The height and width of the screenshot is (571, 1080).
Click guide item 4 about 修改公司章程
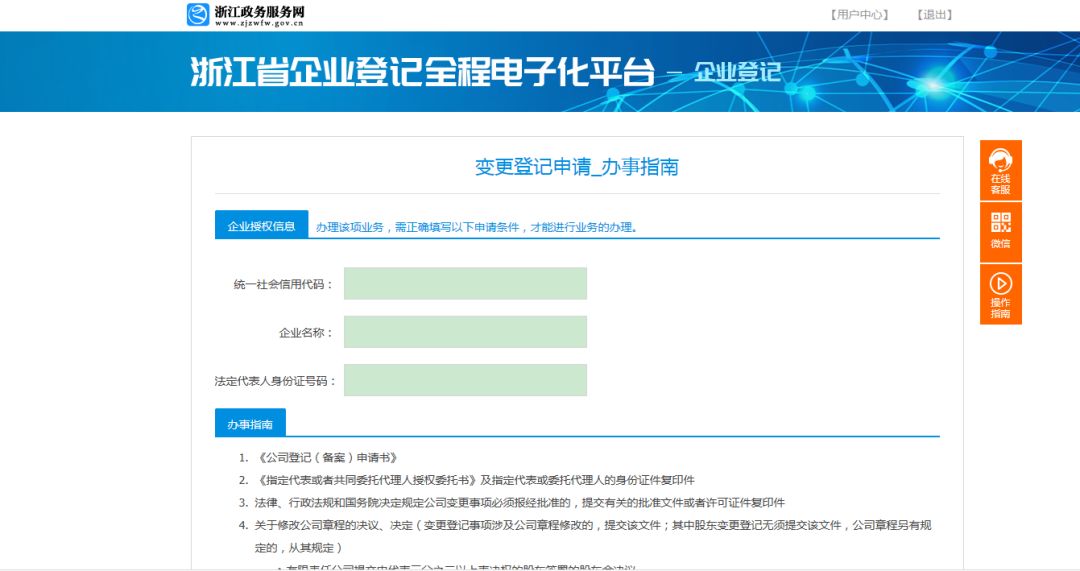pyautogui.click(x=592, y=536)
